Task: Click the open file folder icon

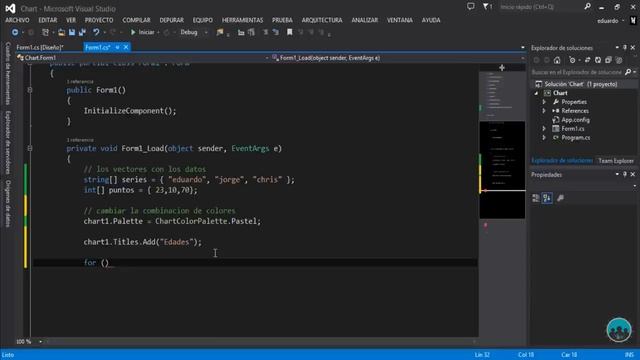Action: [x=61, y=32]
